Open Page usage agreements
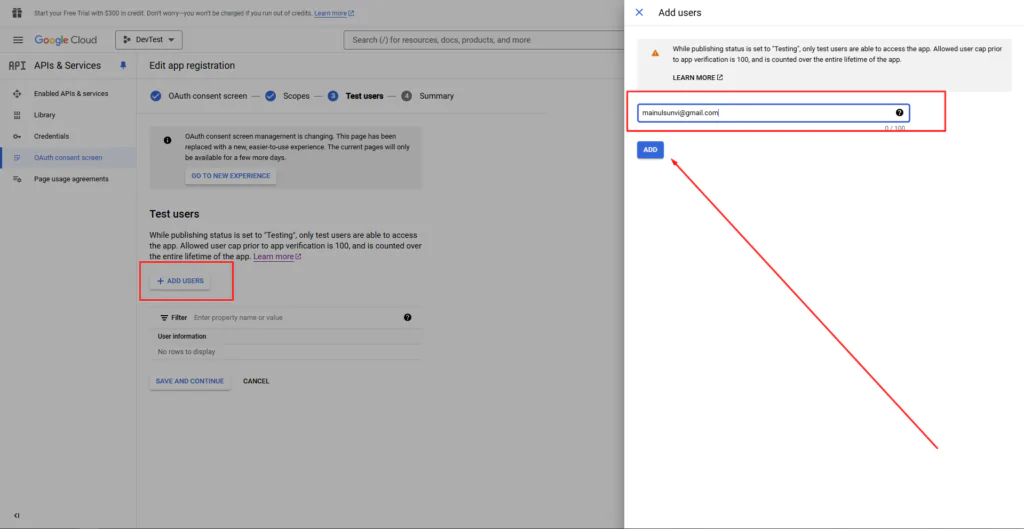The image size is (1024, 529). click(71, 179)
